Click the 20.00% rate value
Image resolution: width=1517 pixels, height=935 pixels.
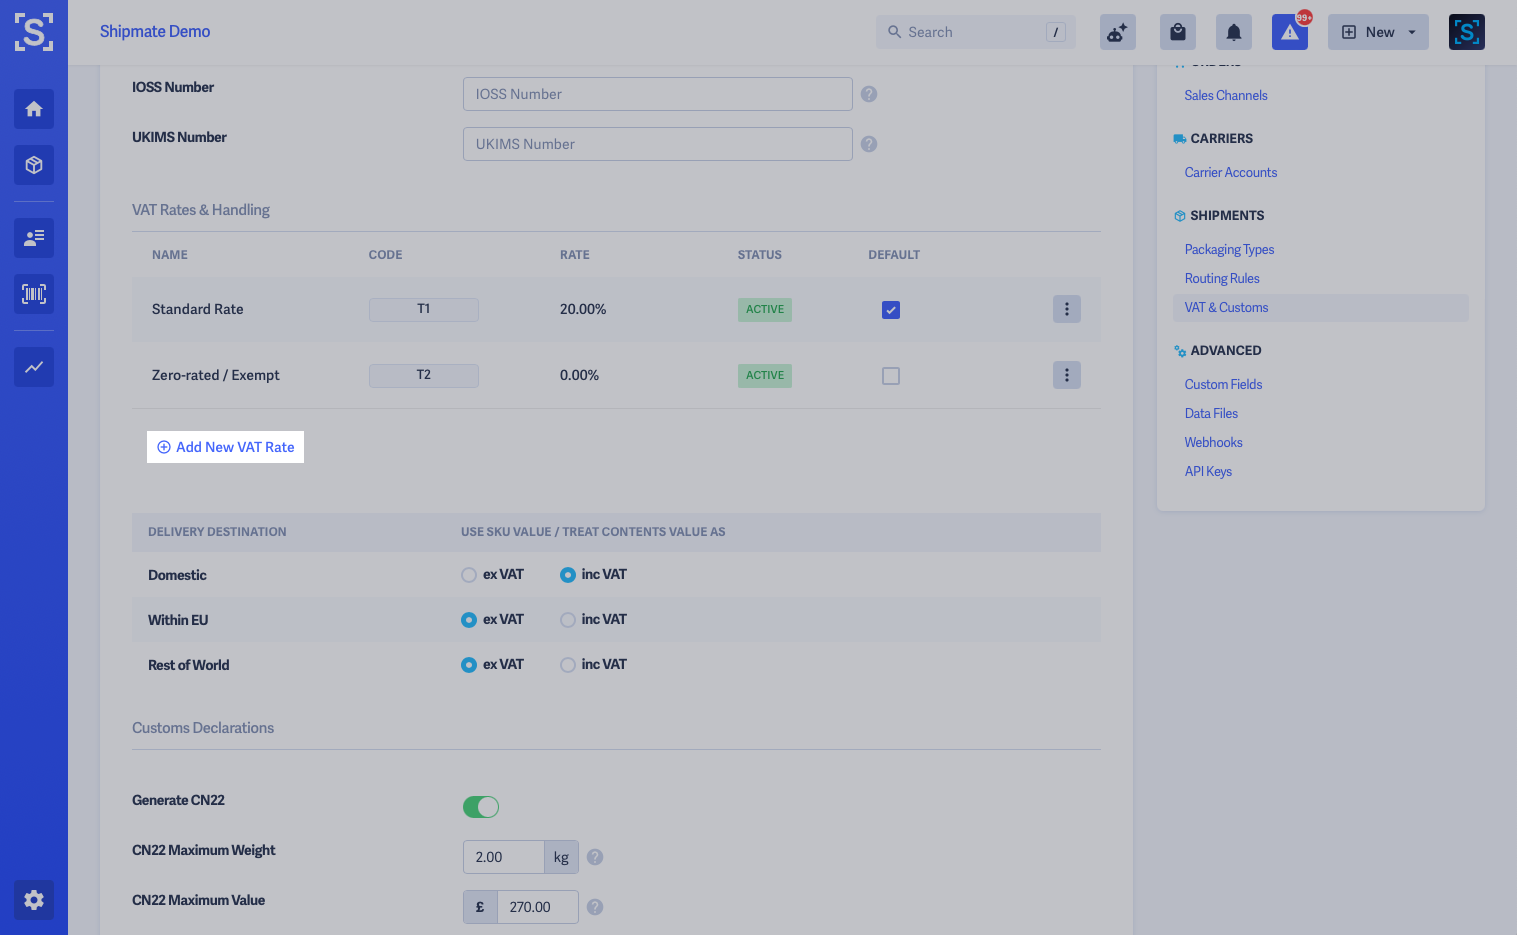[x=583, y=309]
